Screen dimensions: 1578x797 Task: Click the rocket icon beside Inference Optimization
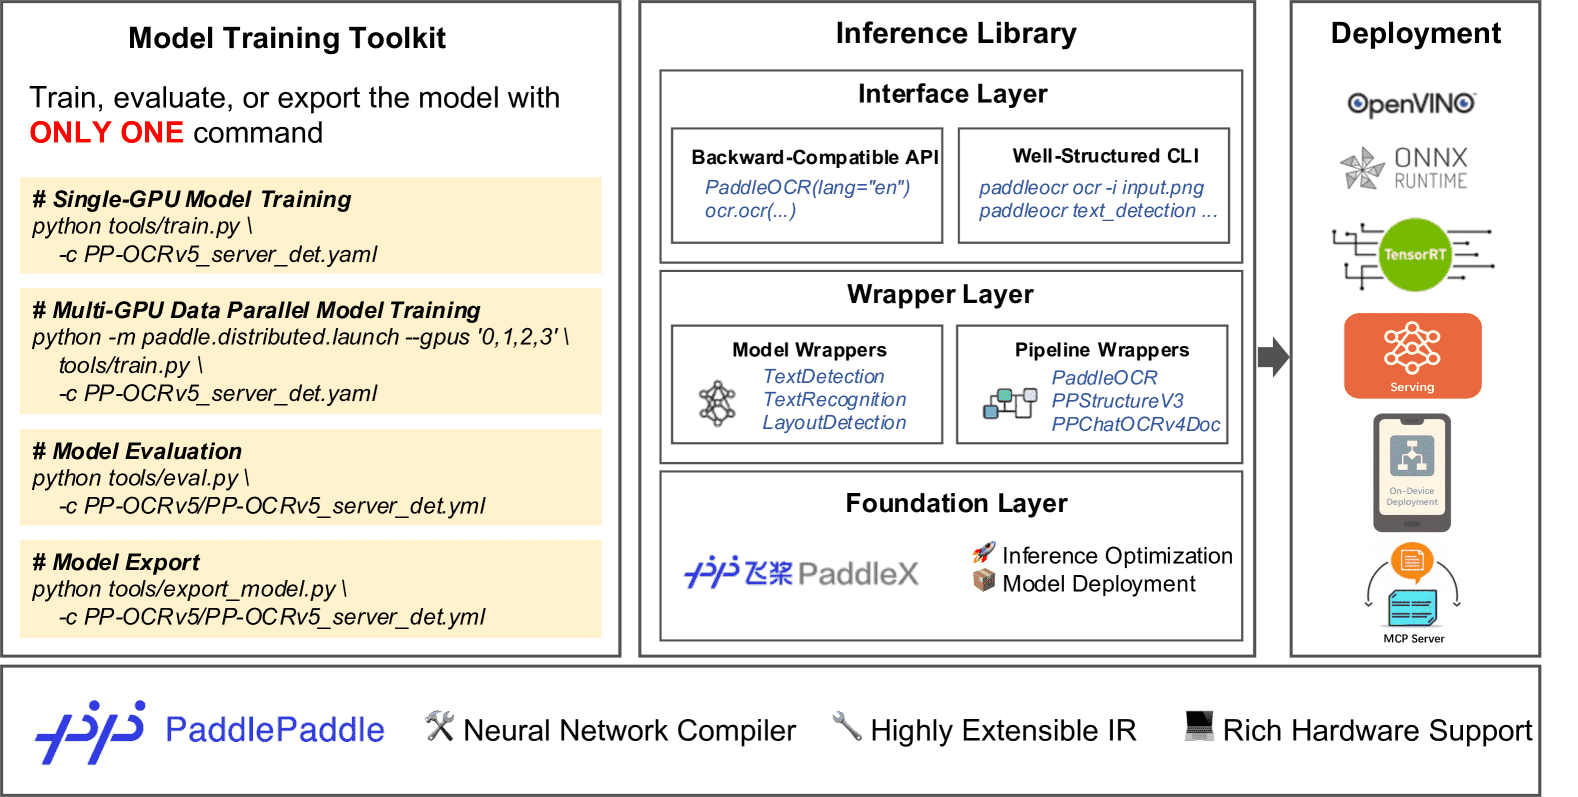tap(984, 553)
